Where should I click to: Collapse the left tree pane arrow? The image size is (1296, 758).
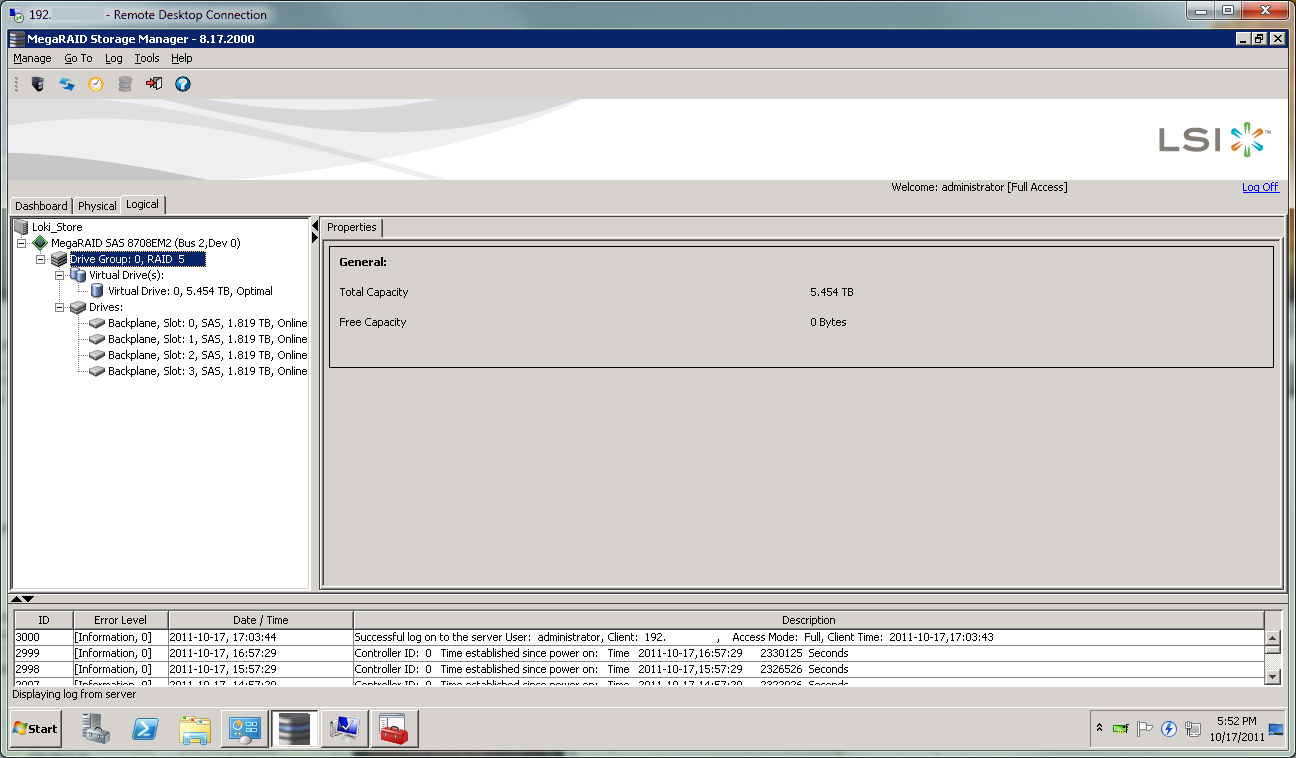pyautogui.click(x=315, y=224)
